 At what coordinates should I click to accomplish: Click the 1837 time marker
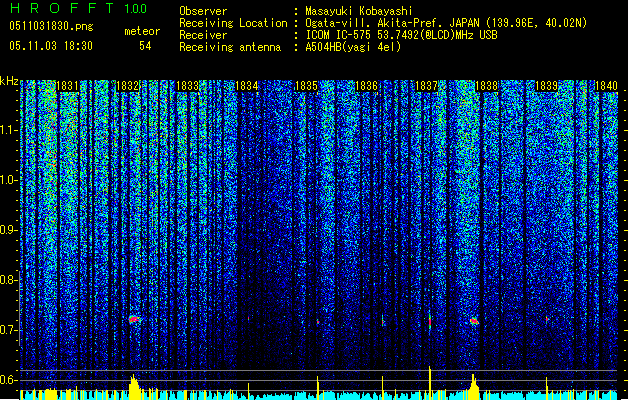426,86
